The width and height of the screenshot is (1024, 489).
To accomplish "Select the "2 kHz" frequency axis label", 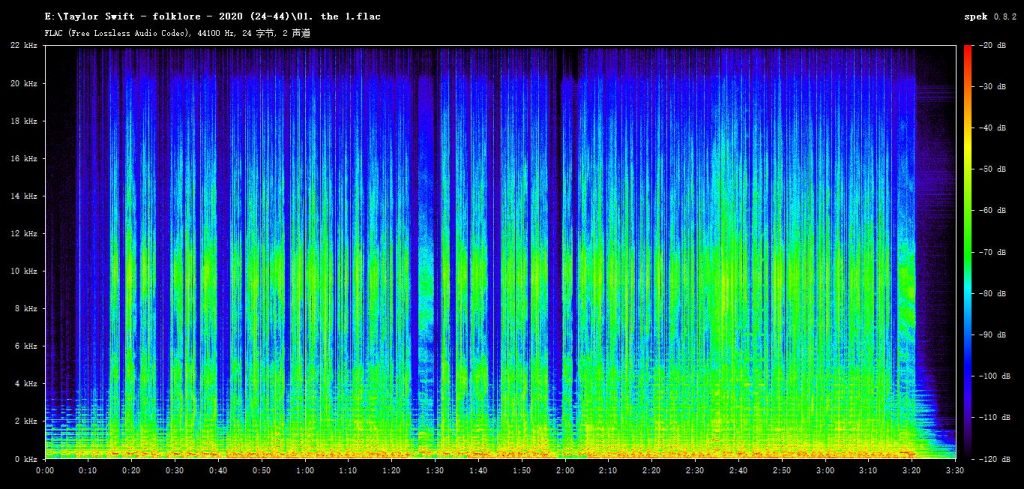I will pyautogui.click(x=27, y=421).
